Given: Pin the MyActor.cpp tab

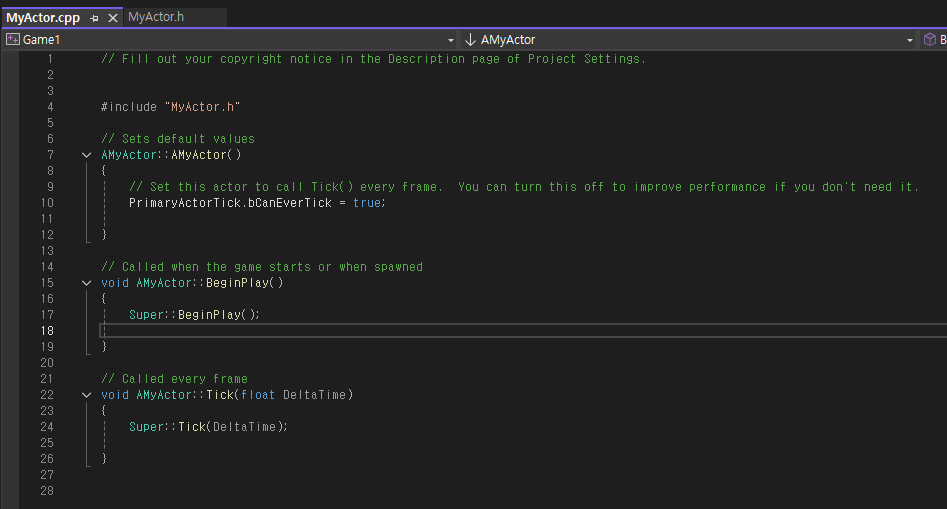Looking at the screenshot, I should 94,18.
